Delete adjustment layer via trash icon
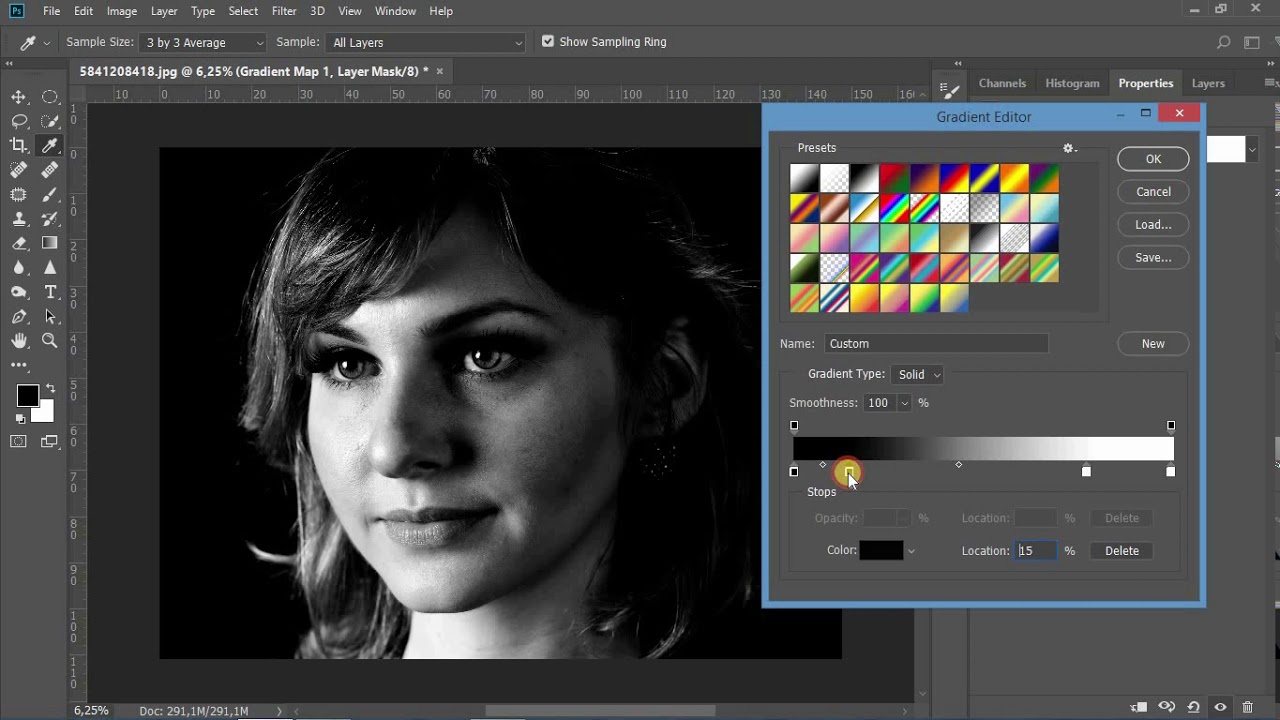 pyautogui.click(x=1247, y=707)
